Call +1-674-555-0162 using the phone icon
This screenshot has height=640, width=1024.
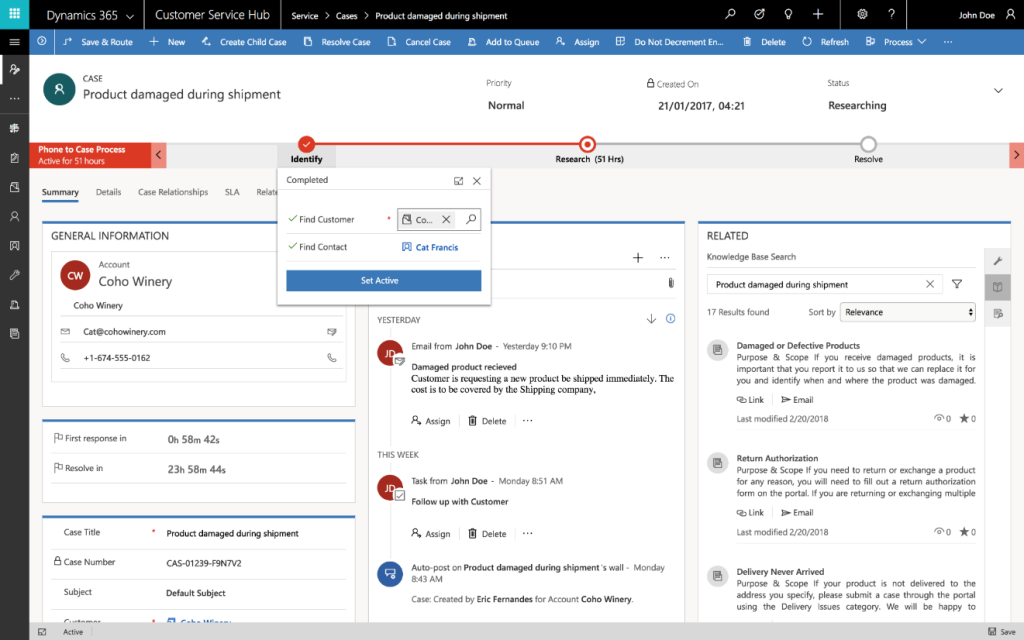pyautogui.click(x=332, y=358)
